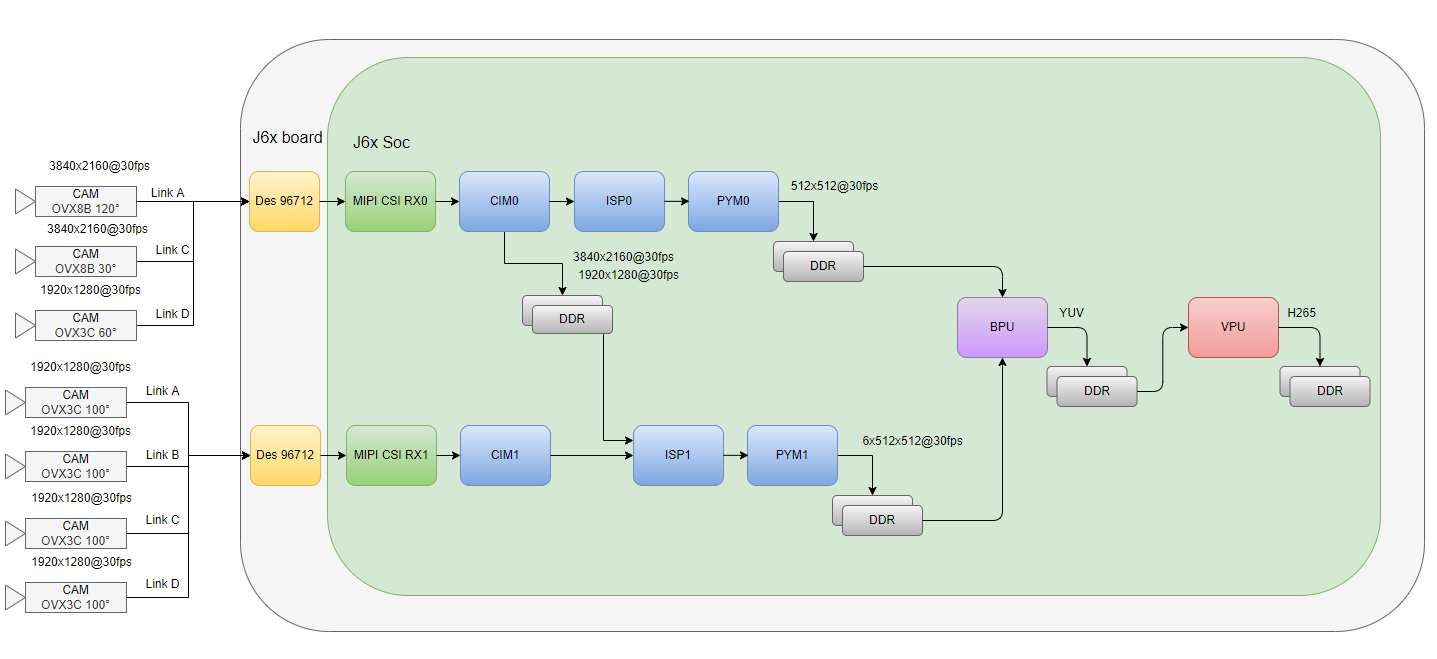Select the PYM0 block

(x=733, y=201)
